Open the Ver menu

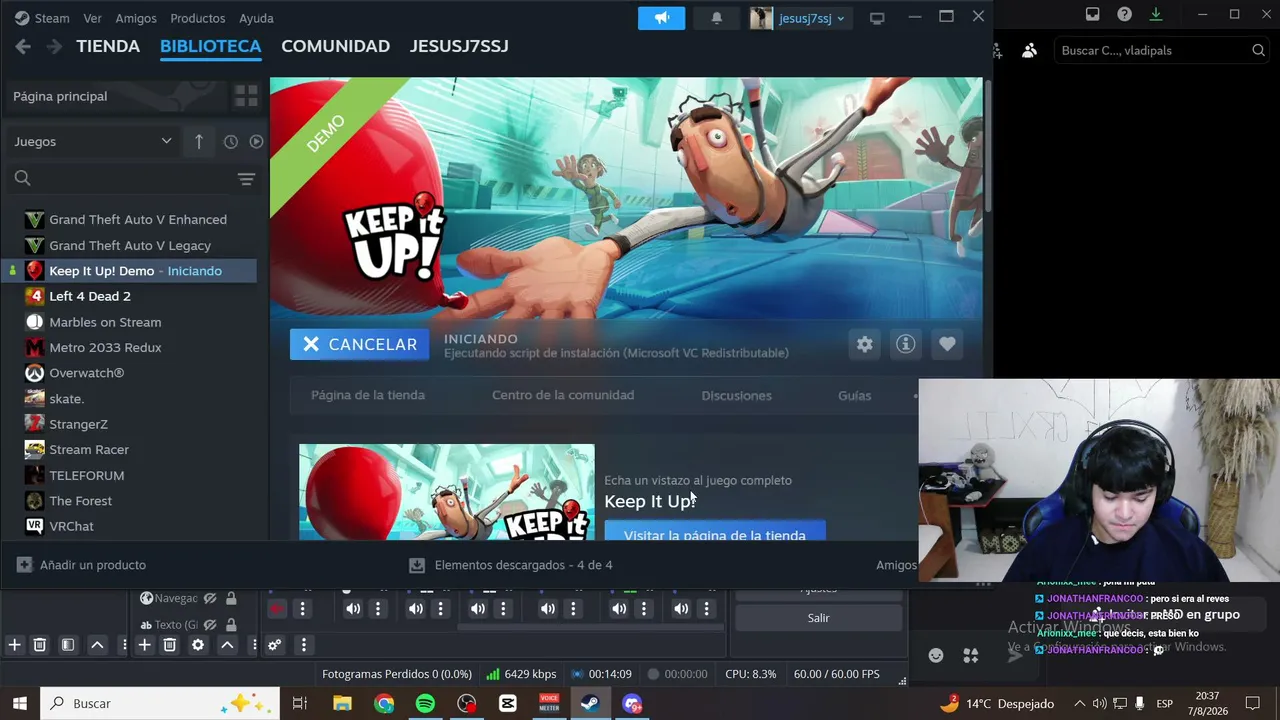pos(92,18)
